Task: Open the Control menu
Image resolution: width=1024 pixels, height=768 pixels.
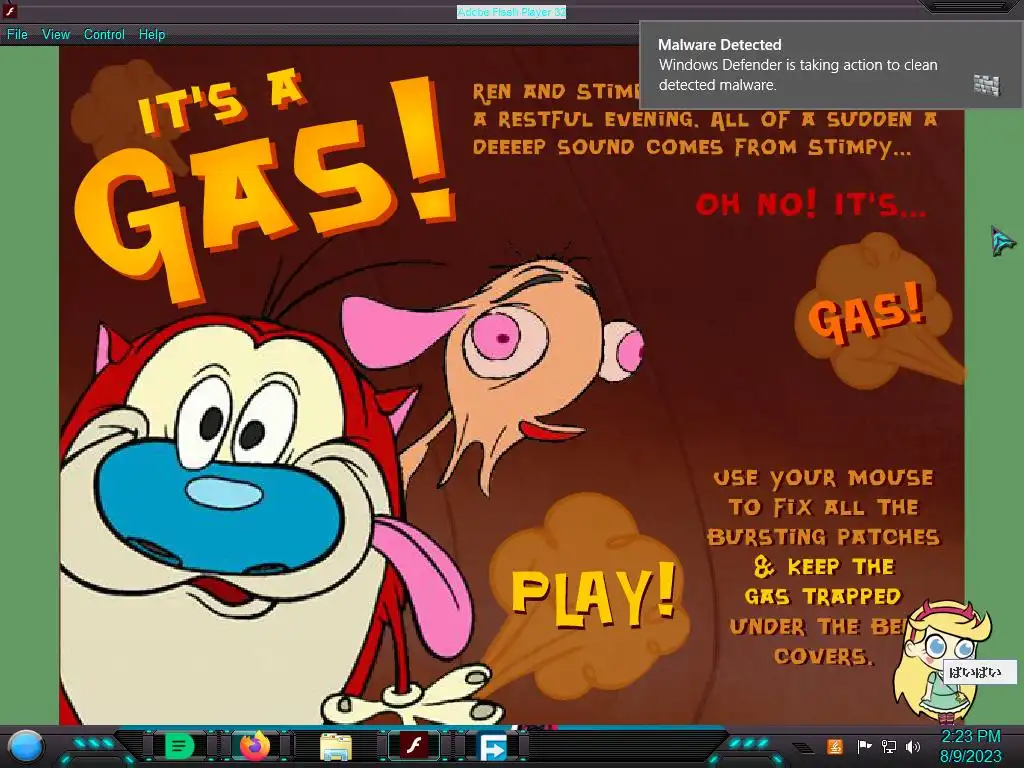Action: click(104, 35)
